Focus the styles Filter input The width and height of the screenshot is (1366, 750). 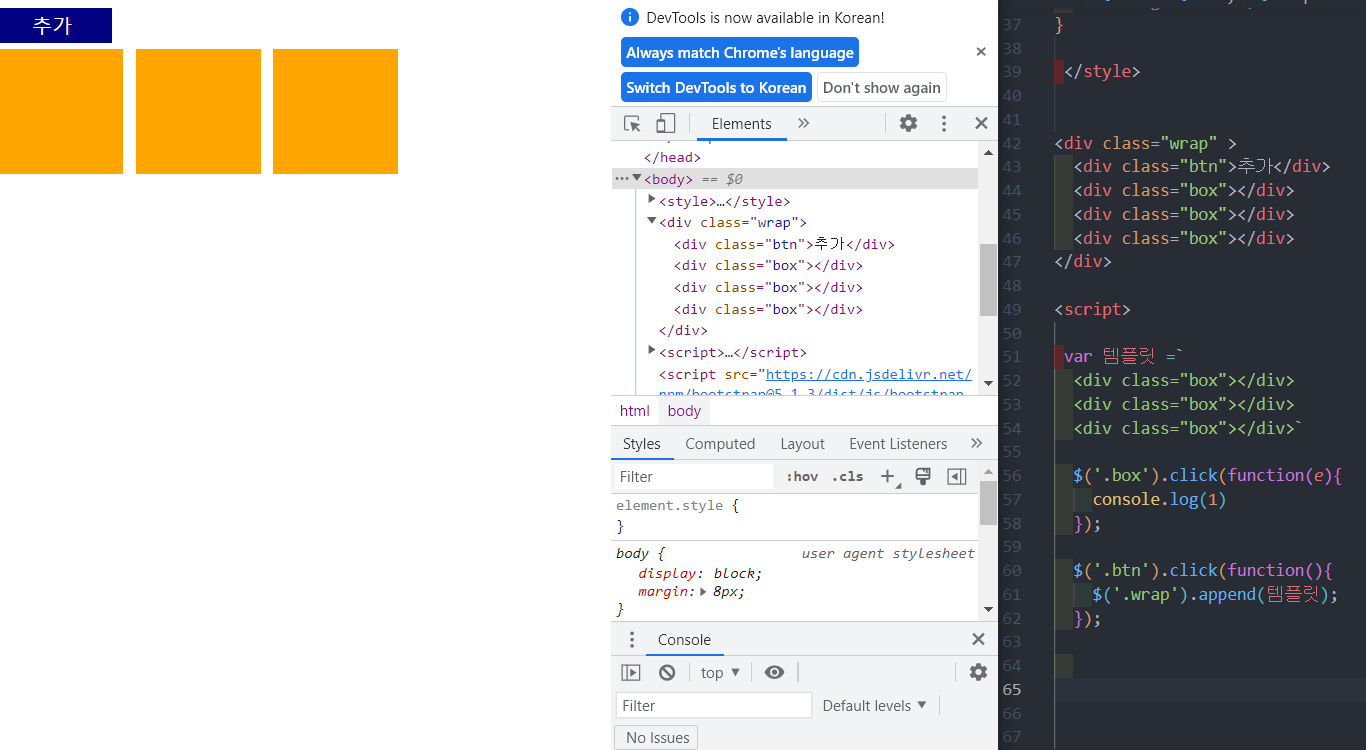pyautogui.click(x=694, y=477)
